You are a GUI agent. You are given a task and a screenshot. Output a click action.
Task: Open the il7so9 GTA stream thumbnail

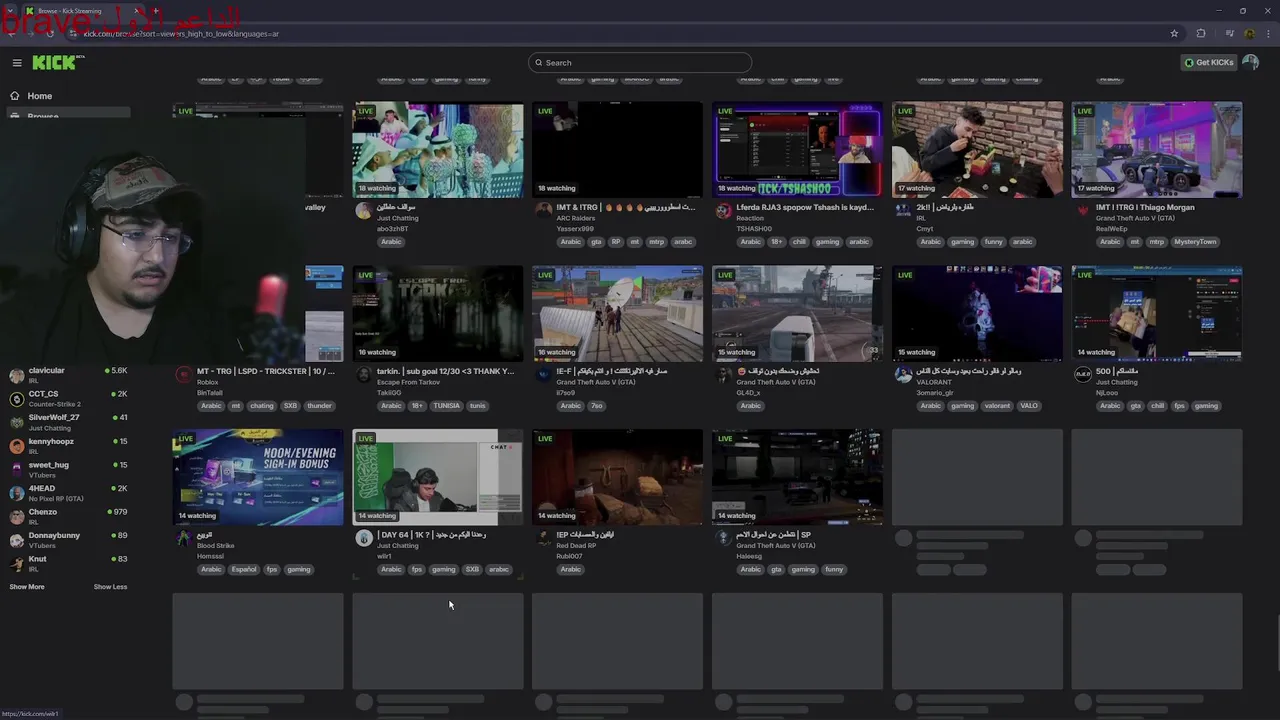(x=617, y=313)
